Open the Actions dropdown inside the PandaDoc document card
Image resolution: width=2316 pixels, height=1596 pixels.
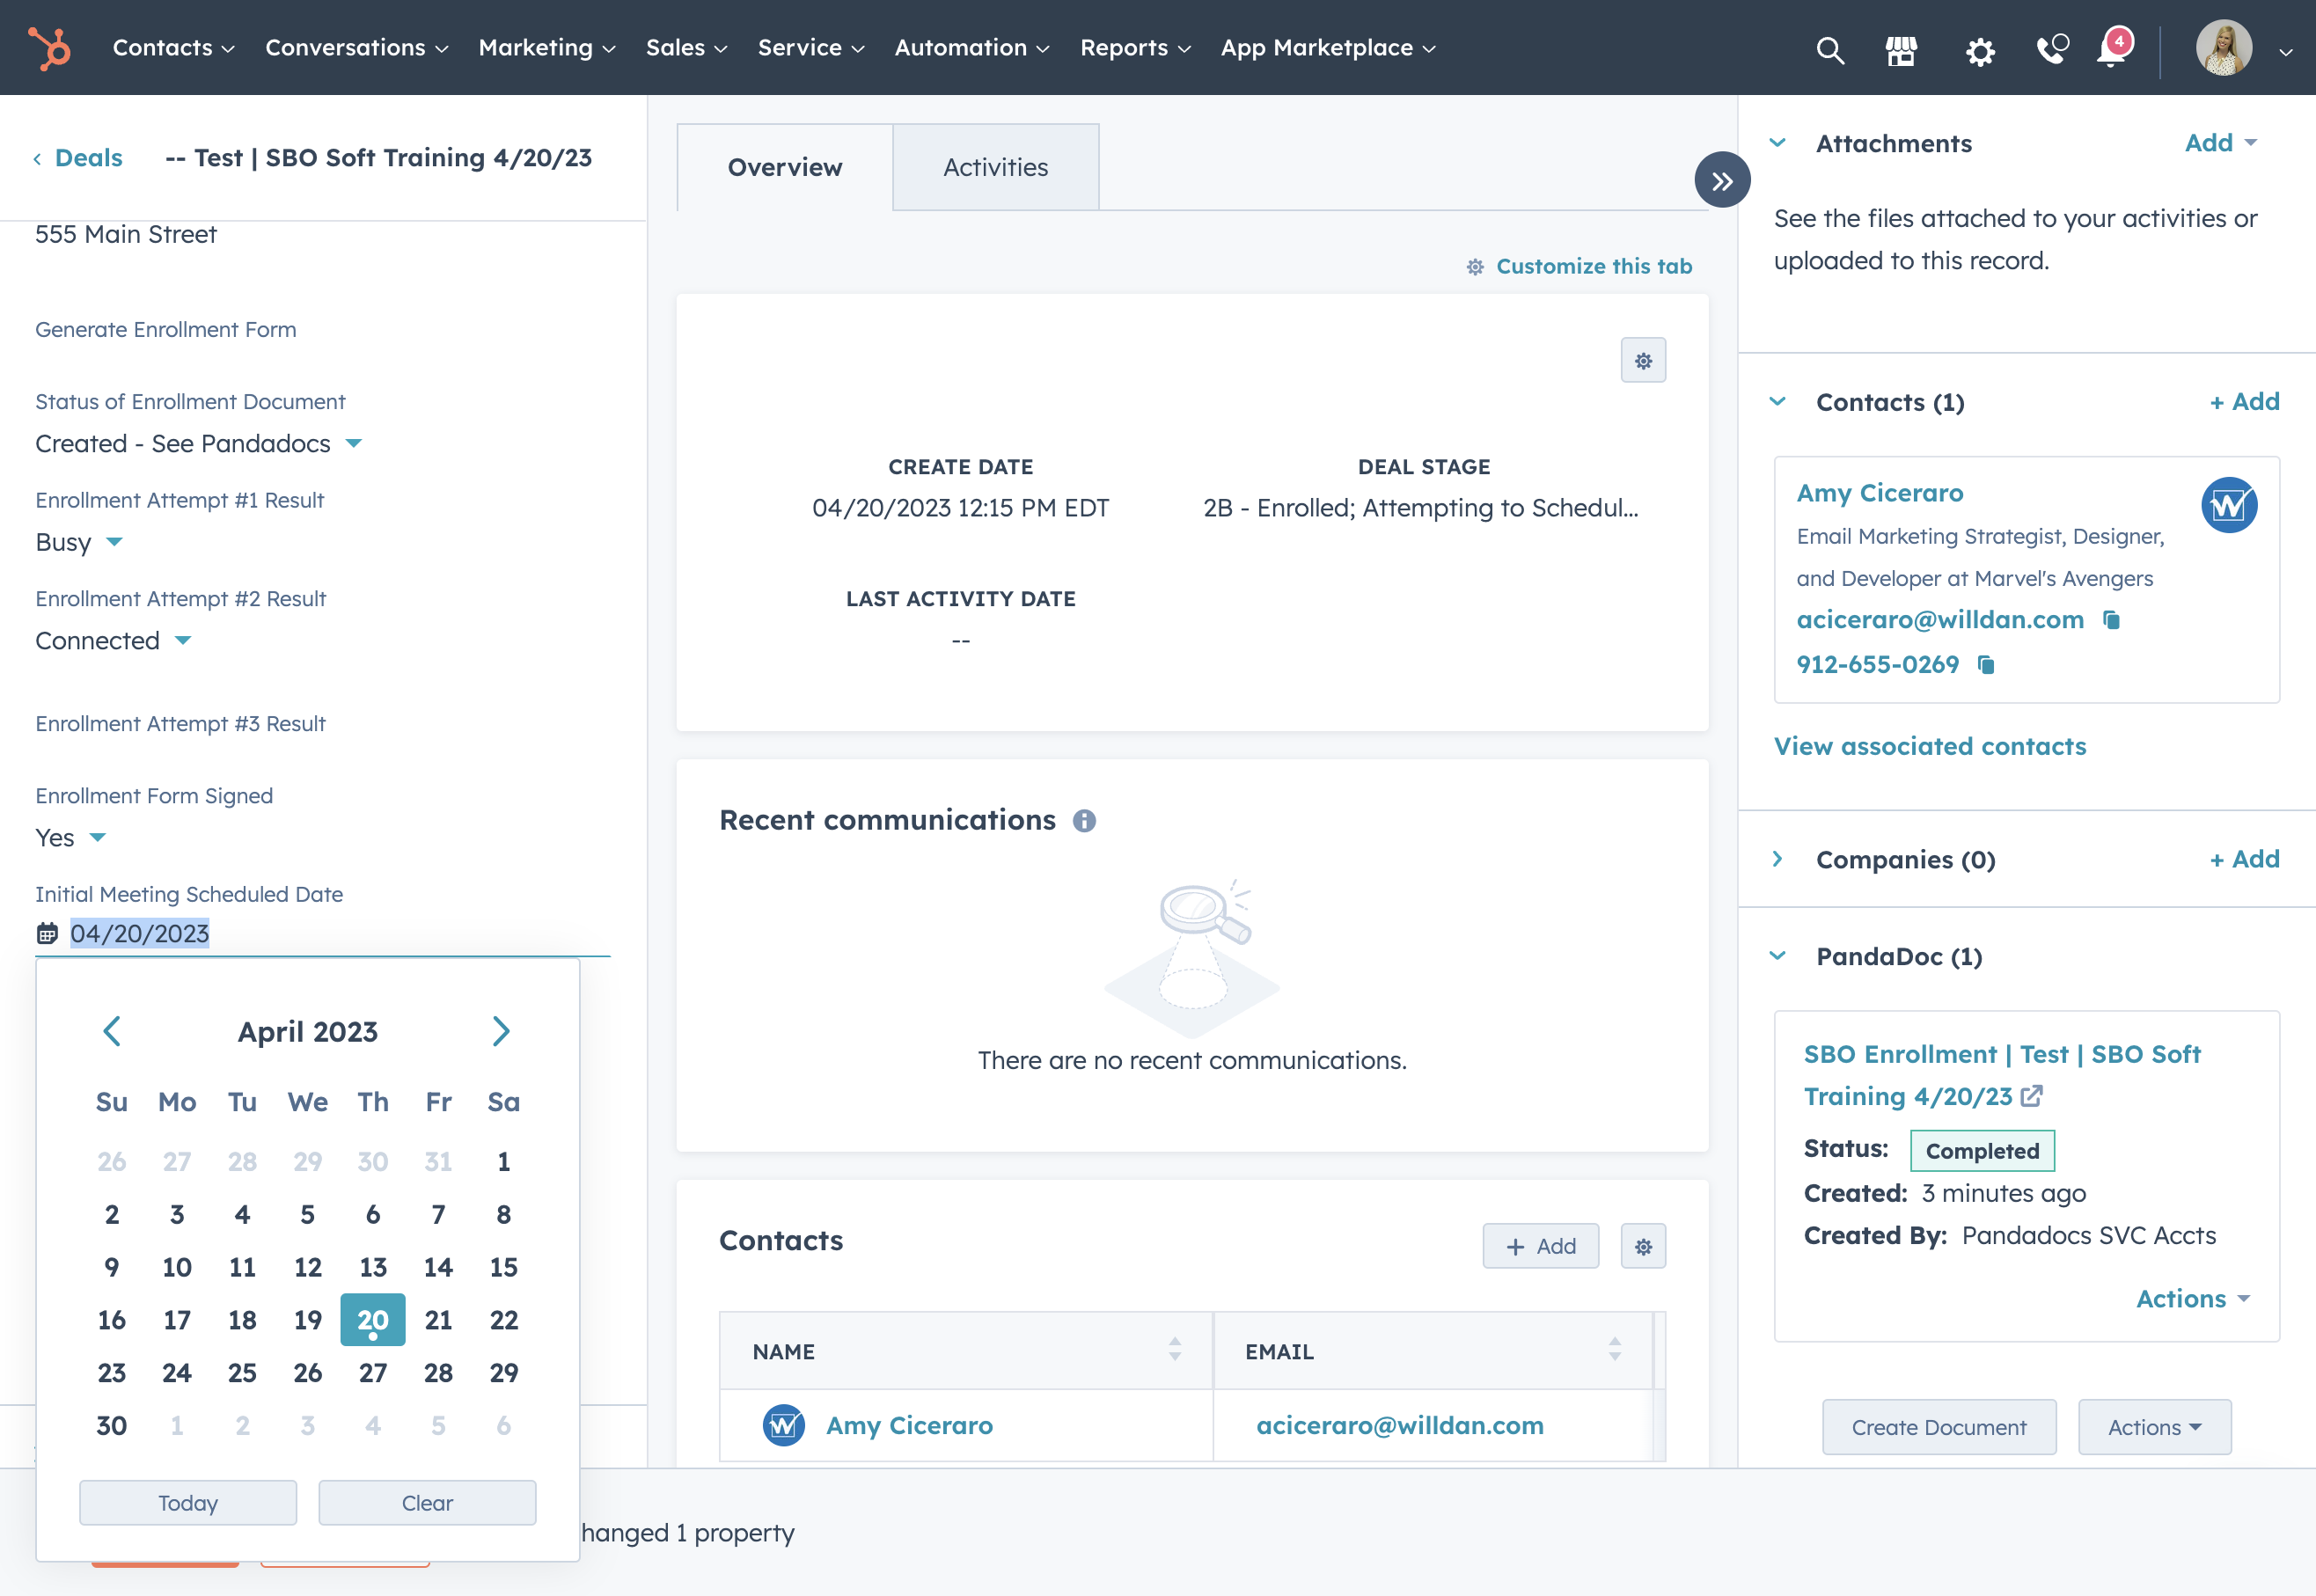tap(2192, 1299)
